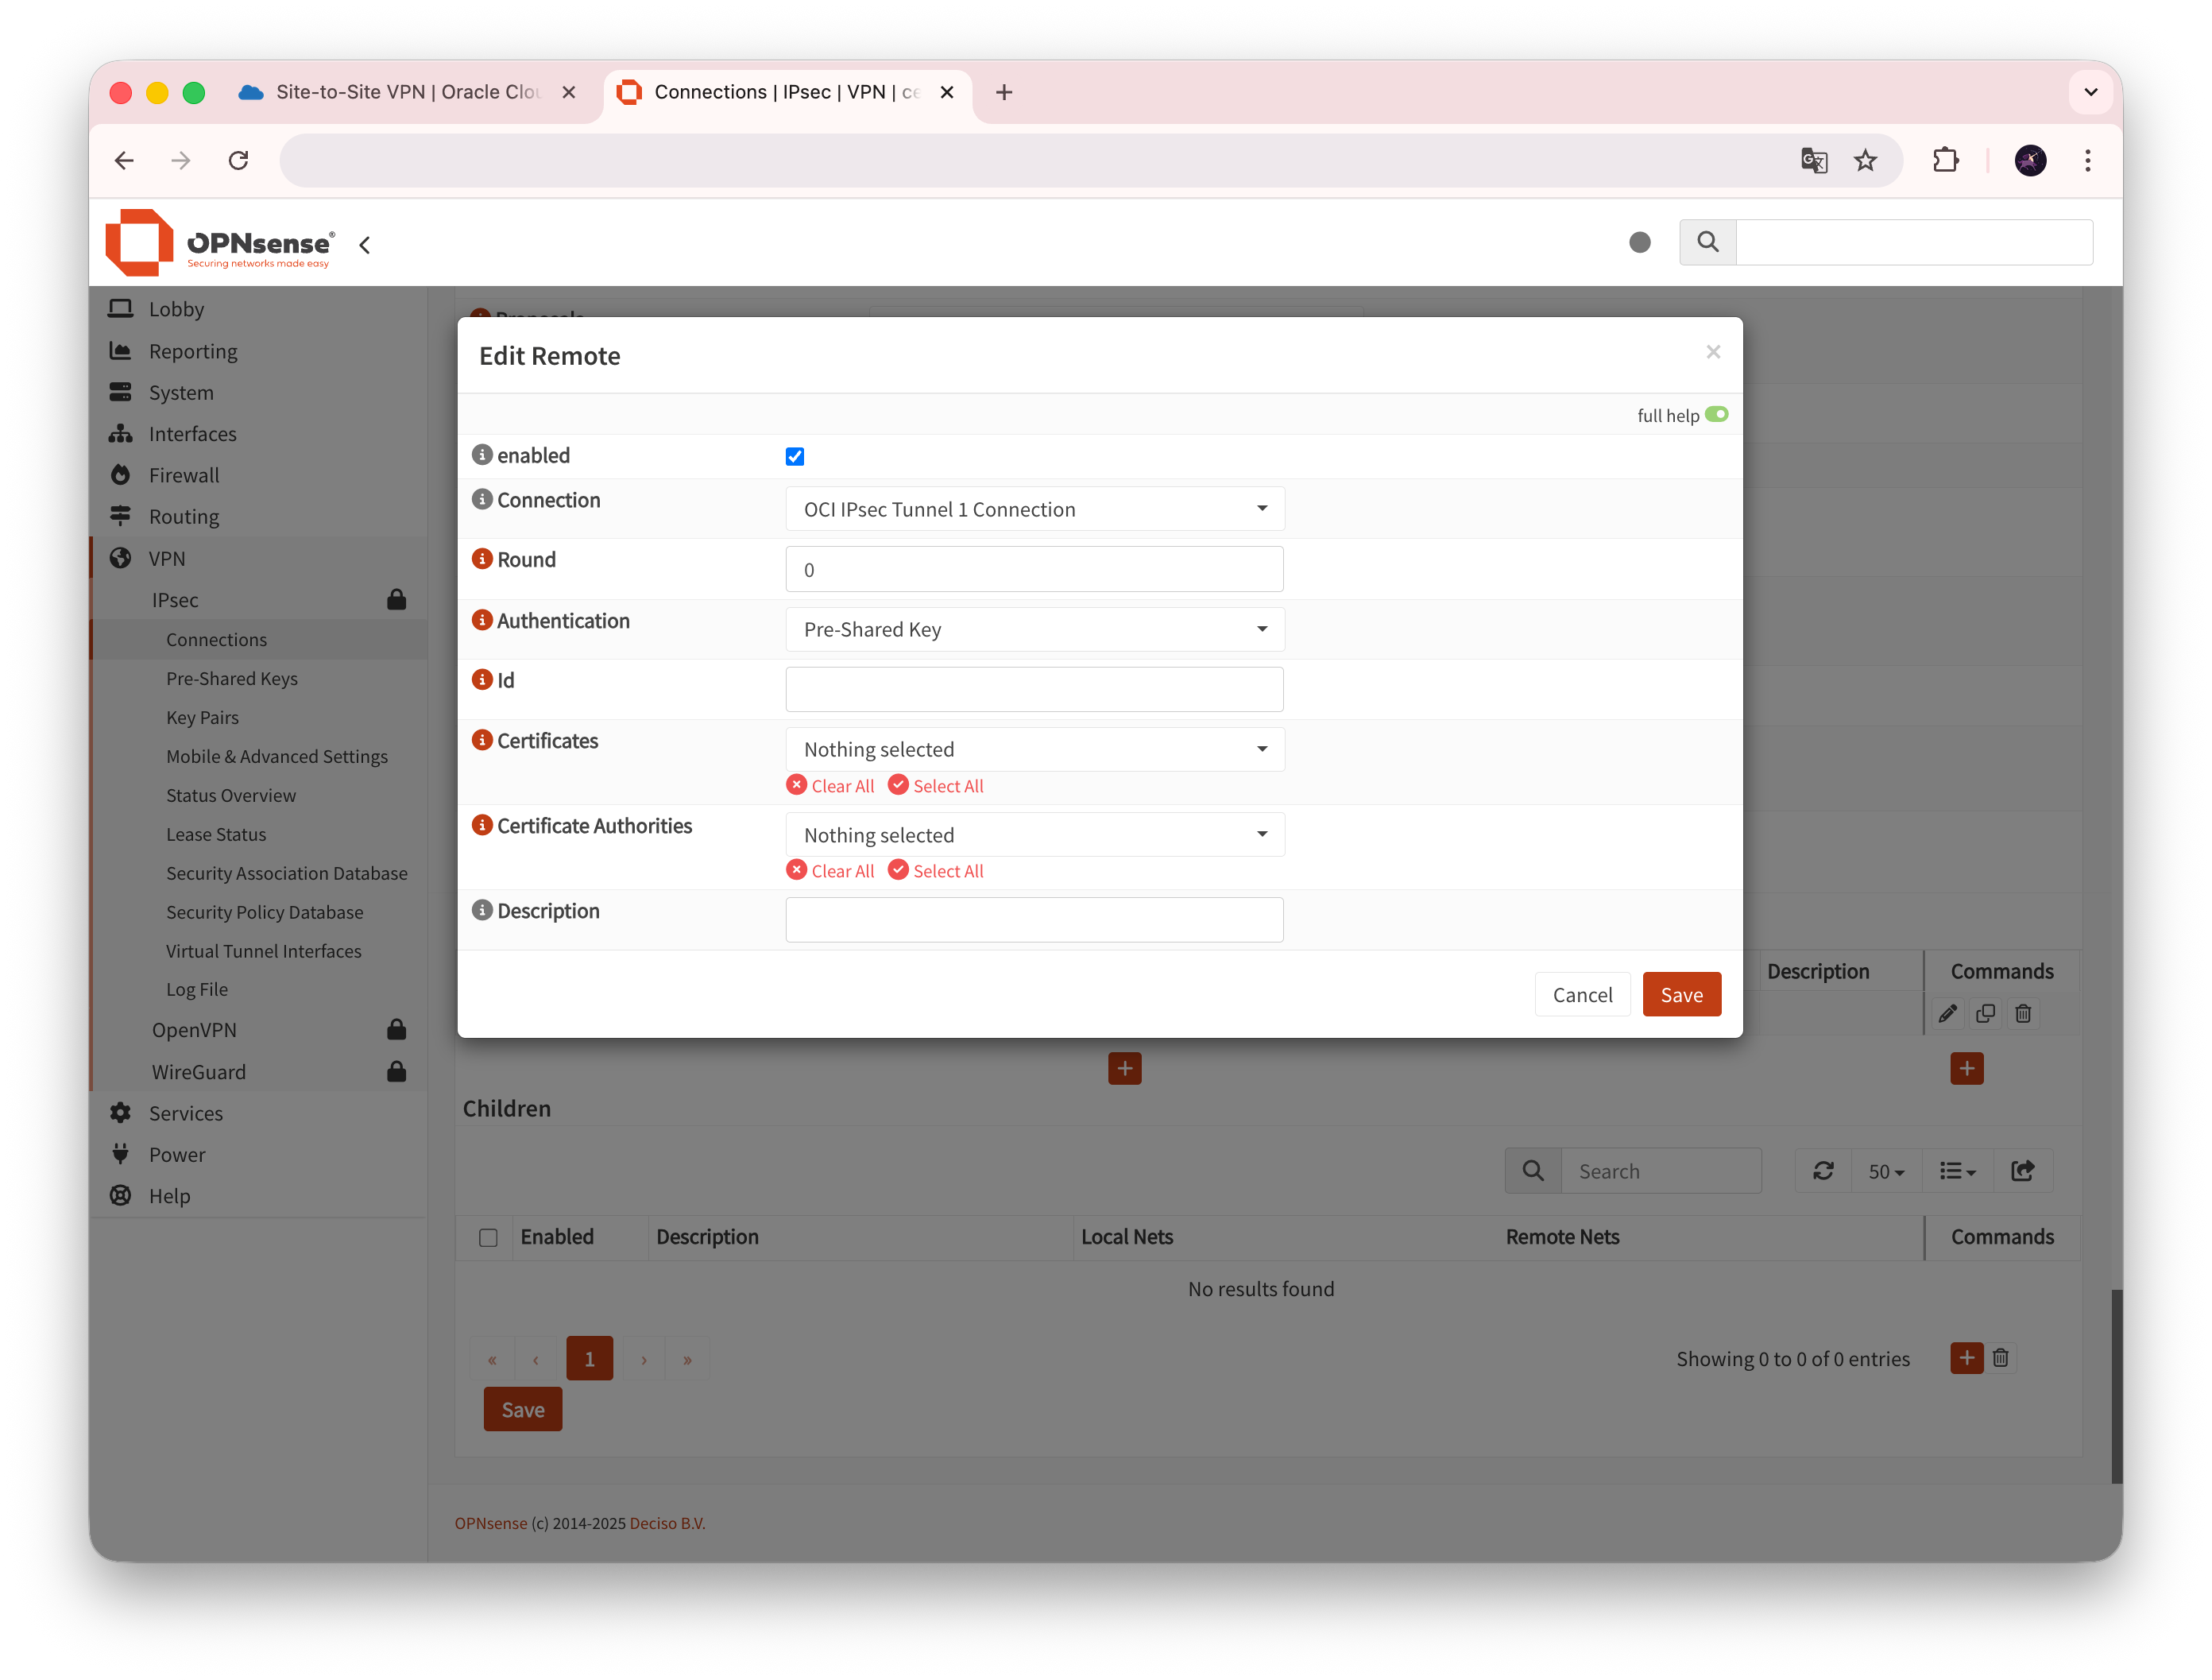
Task: Click into the Id input field
Action: (1034, 689)
